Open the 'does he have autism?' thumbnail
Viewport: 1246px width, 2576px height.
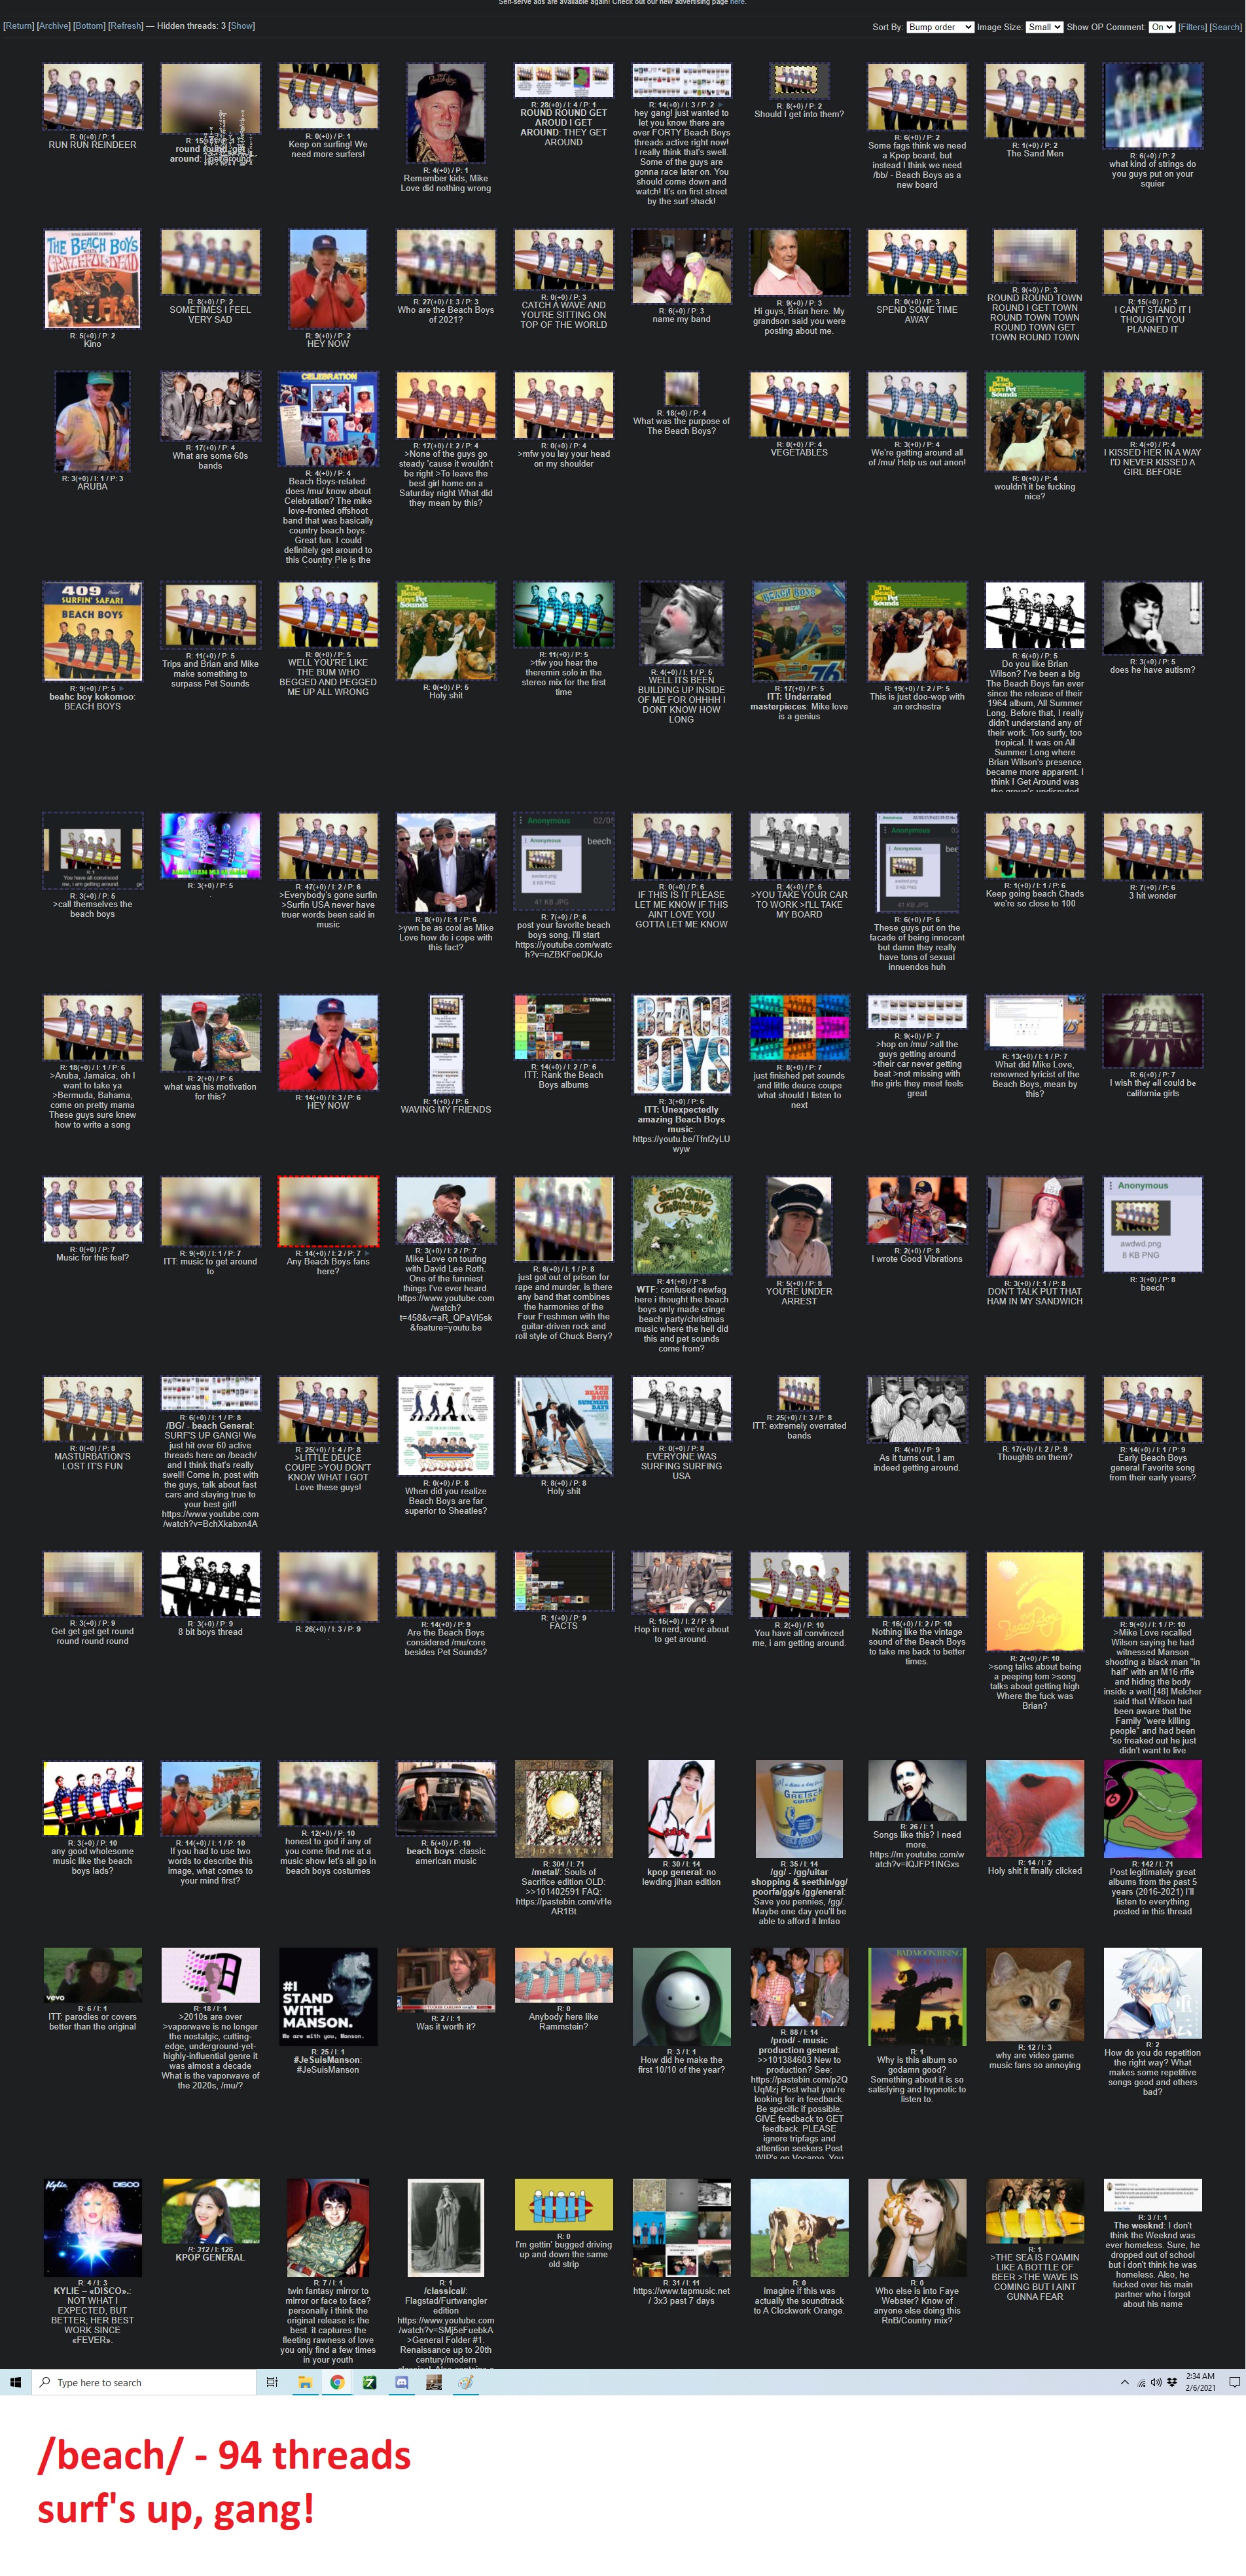pyautogui.click(x=1153, y=618)
